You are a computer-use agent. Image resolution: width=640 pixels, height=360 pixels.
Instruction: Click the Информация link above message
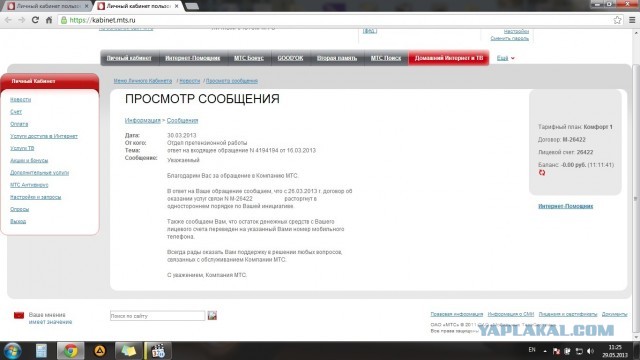143,120
